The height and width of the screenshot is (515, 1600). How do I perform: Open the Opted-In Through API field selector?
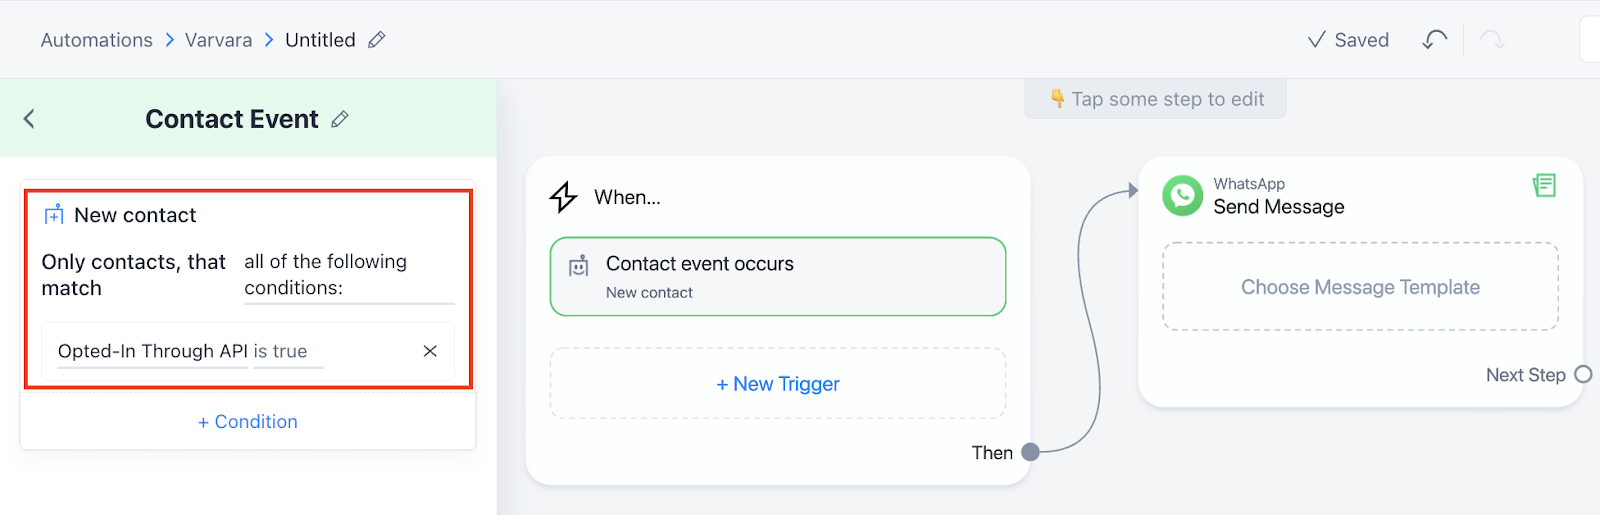coord(152,352)
